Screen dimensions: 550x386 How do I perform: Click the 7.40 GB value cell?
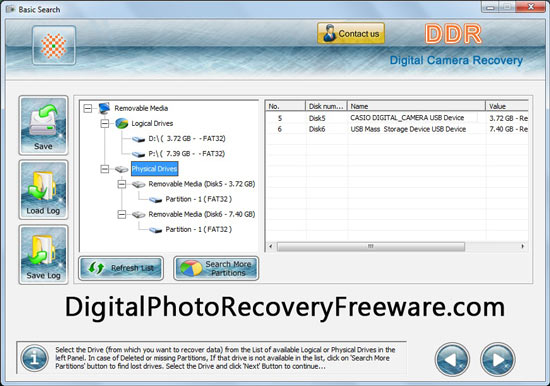pyautogui.click(x=509, y=129)
